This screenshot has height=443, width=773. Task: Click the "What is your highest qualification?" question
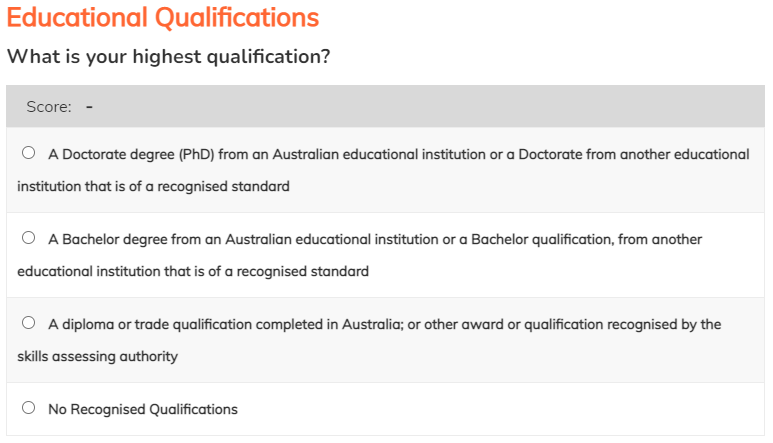pos(168,57)
